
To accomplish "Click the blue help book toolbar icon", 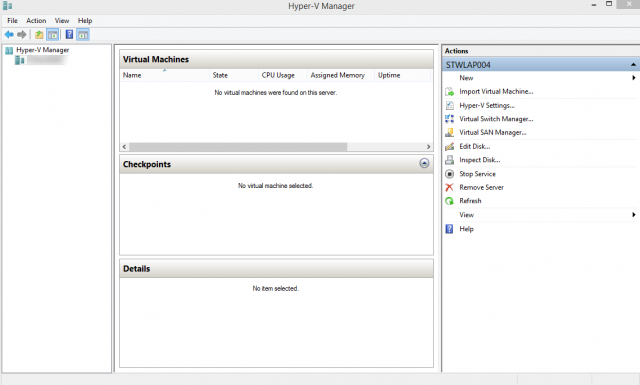I will [x=69, y=35].
